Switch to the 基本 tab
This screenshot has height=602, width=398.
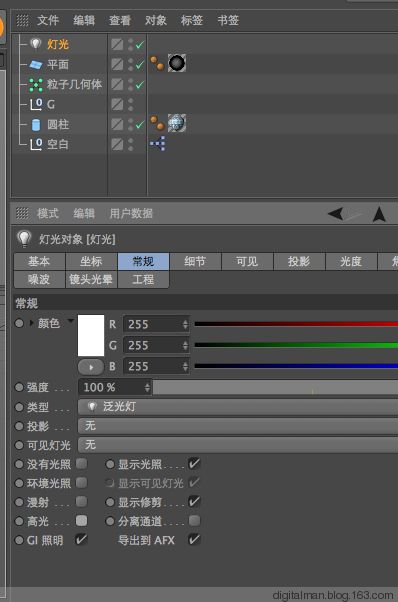pos(39,261)
